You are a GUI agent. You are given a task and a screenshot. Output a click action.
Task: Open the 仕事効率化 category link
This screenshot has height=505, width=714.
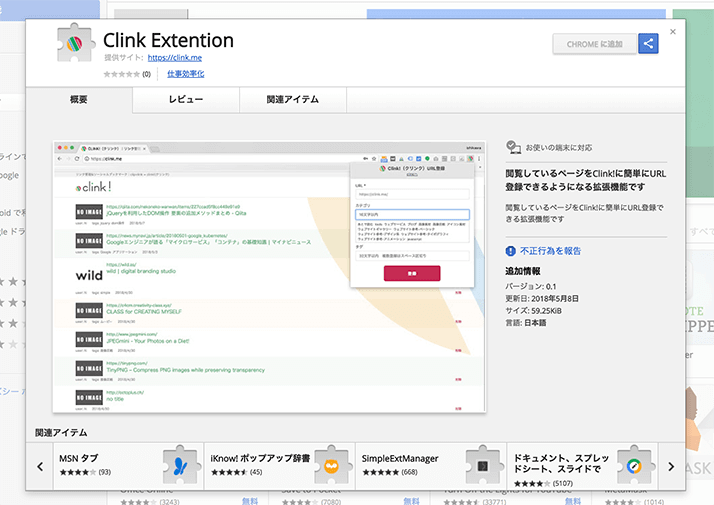coord(185,74)
